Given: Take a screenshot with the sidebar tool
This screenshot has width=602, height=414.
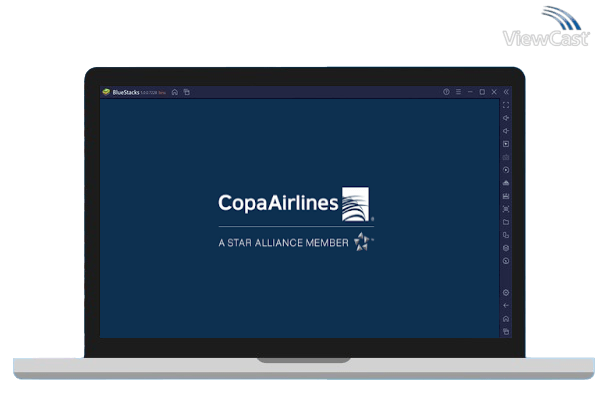Looking at the screenshot, I should tap(506, 209).
